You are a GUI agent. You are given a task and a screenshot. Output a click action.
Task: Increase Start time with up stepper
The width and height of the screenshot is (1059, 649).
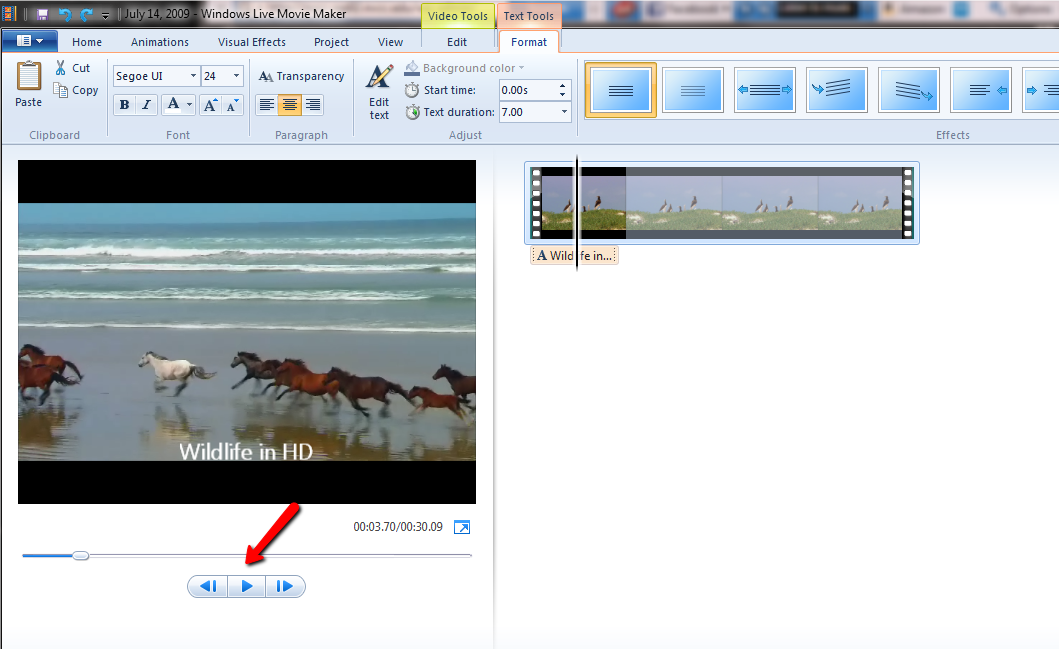563,85
